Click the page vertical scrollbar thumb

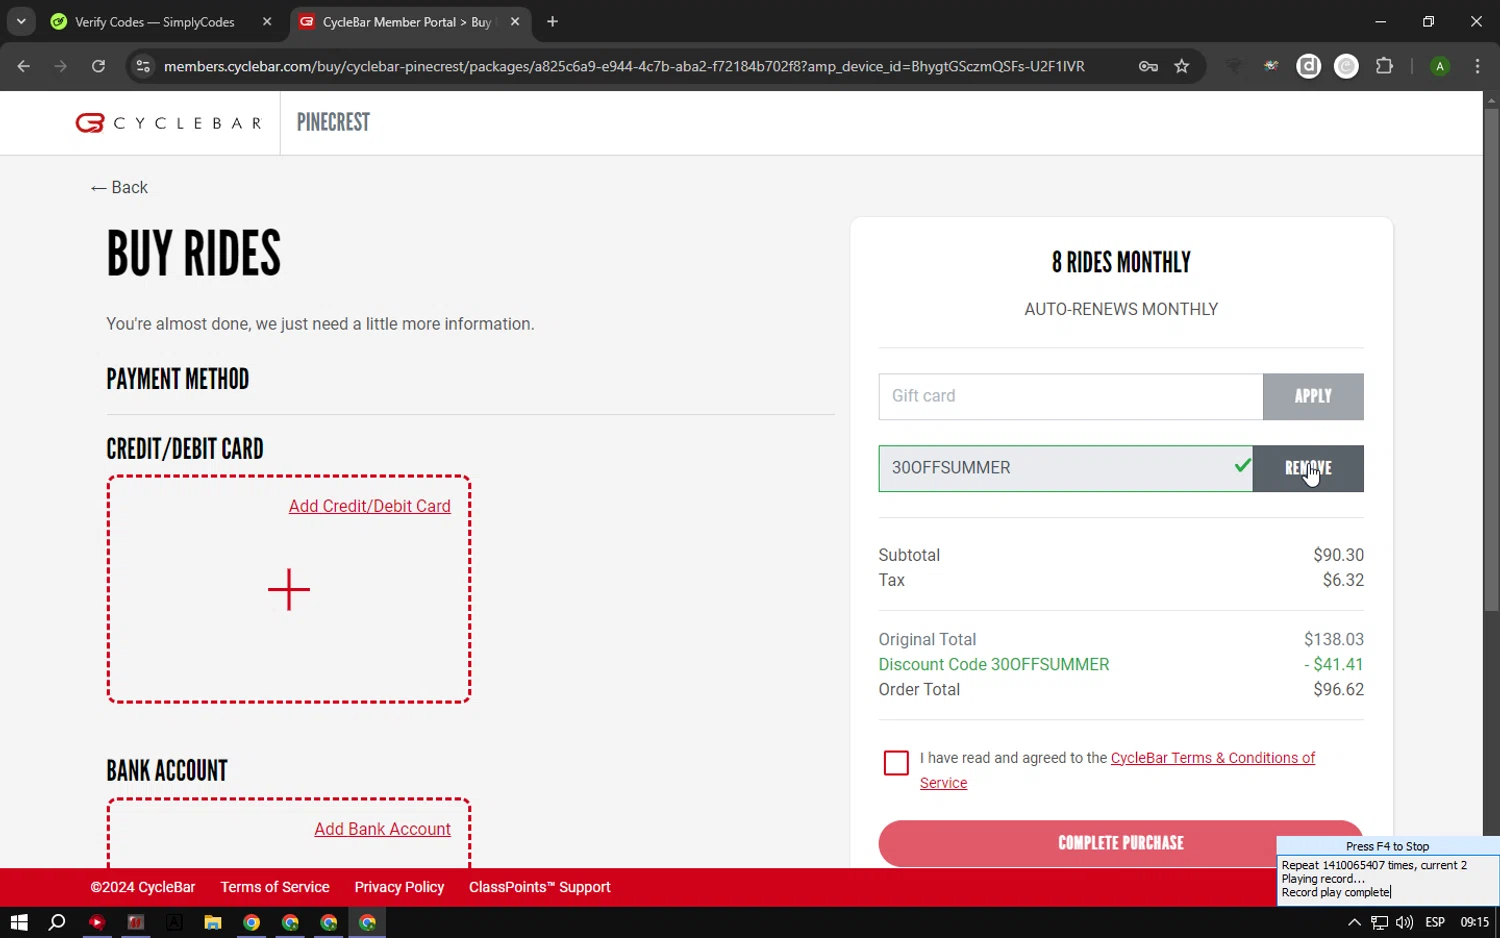(1491, 360)
